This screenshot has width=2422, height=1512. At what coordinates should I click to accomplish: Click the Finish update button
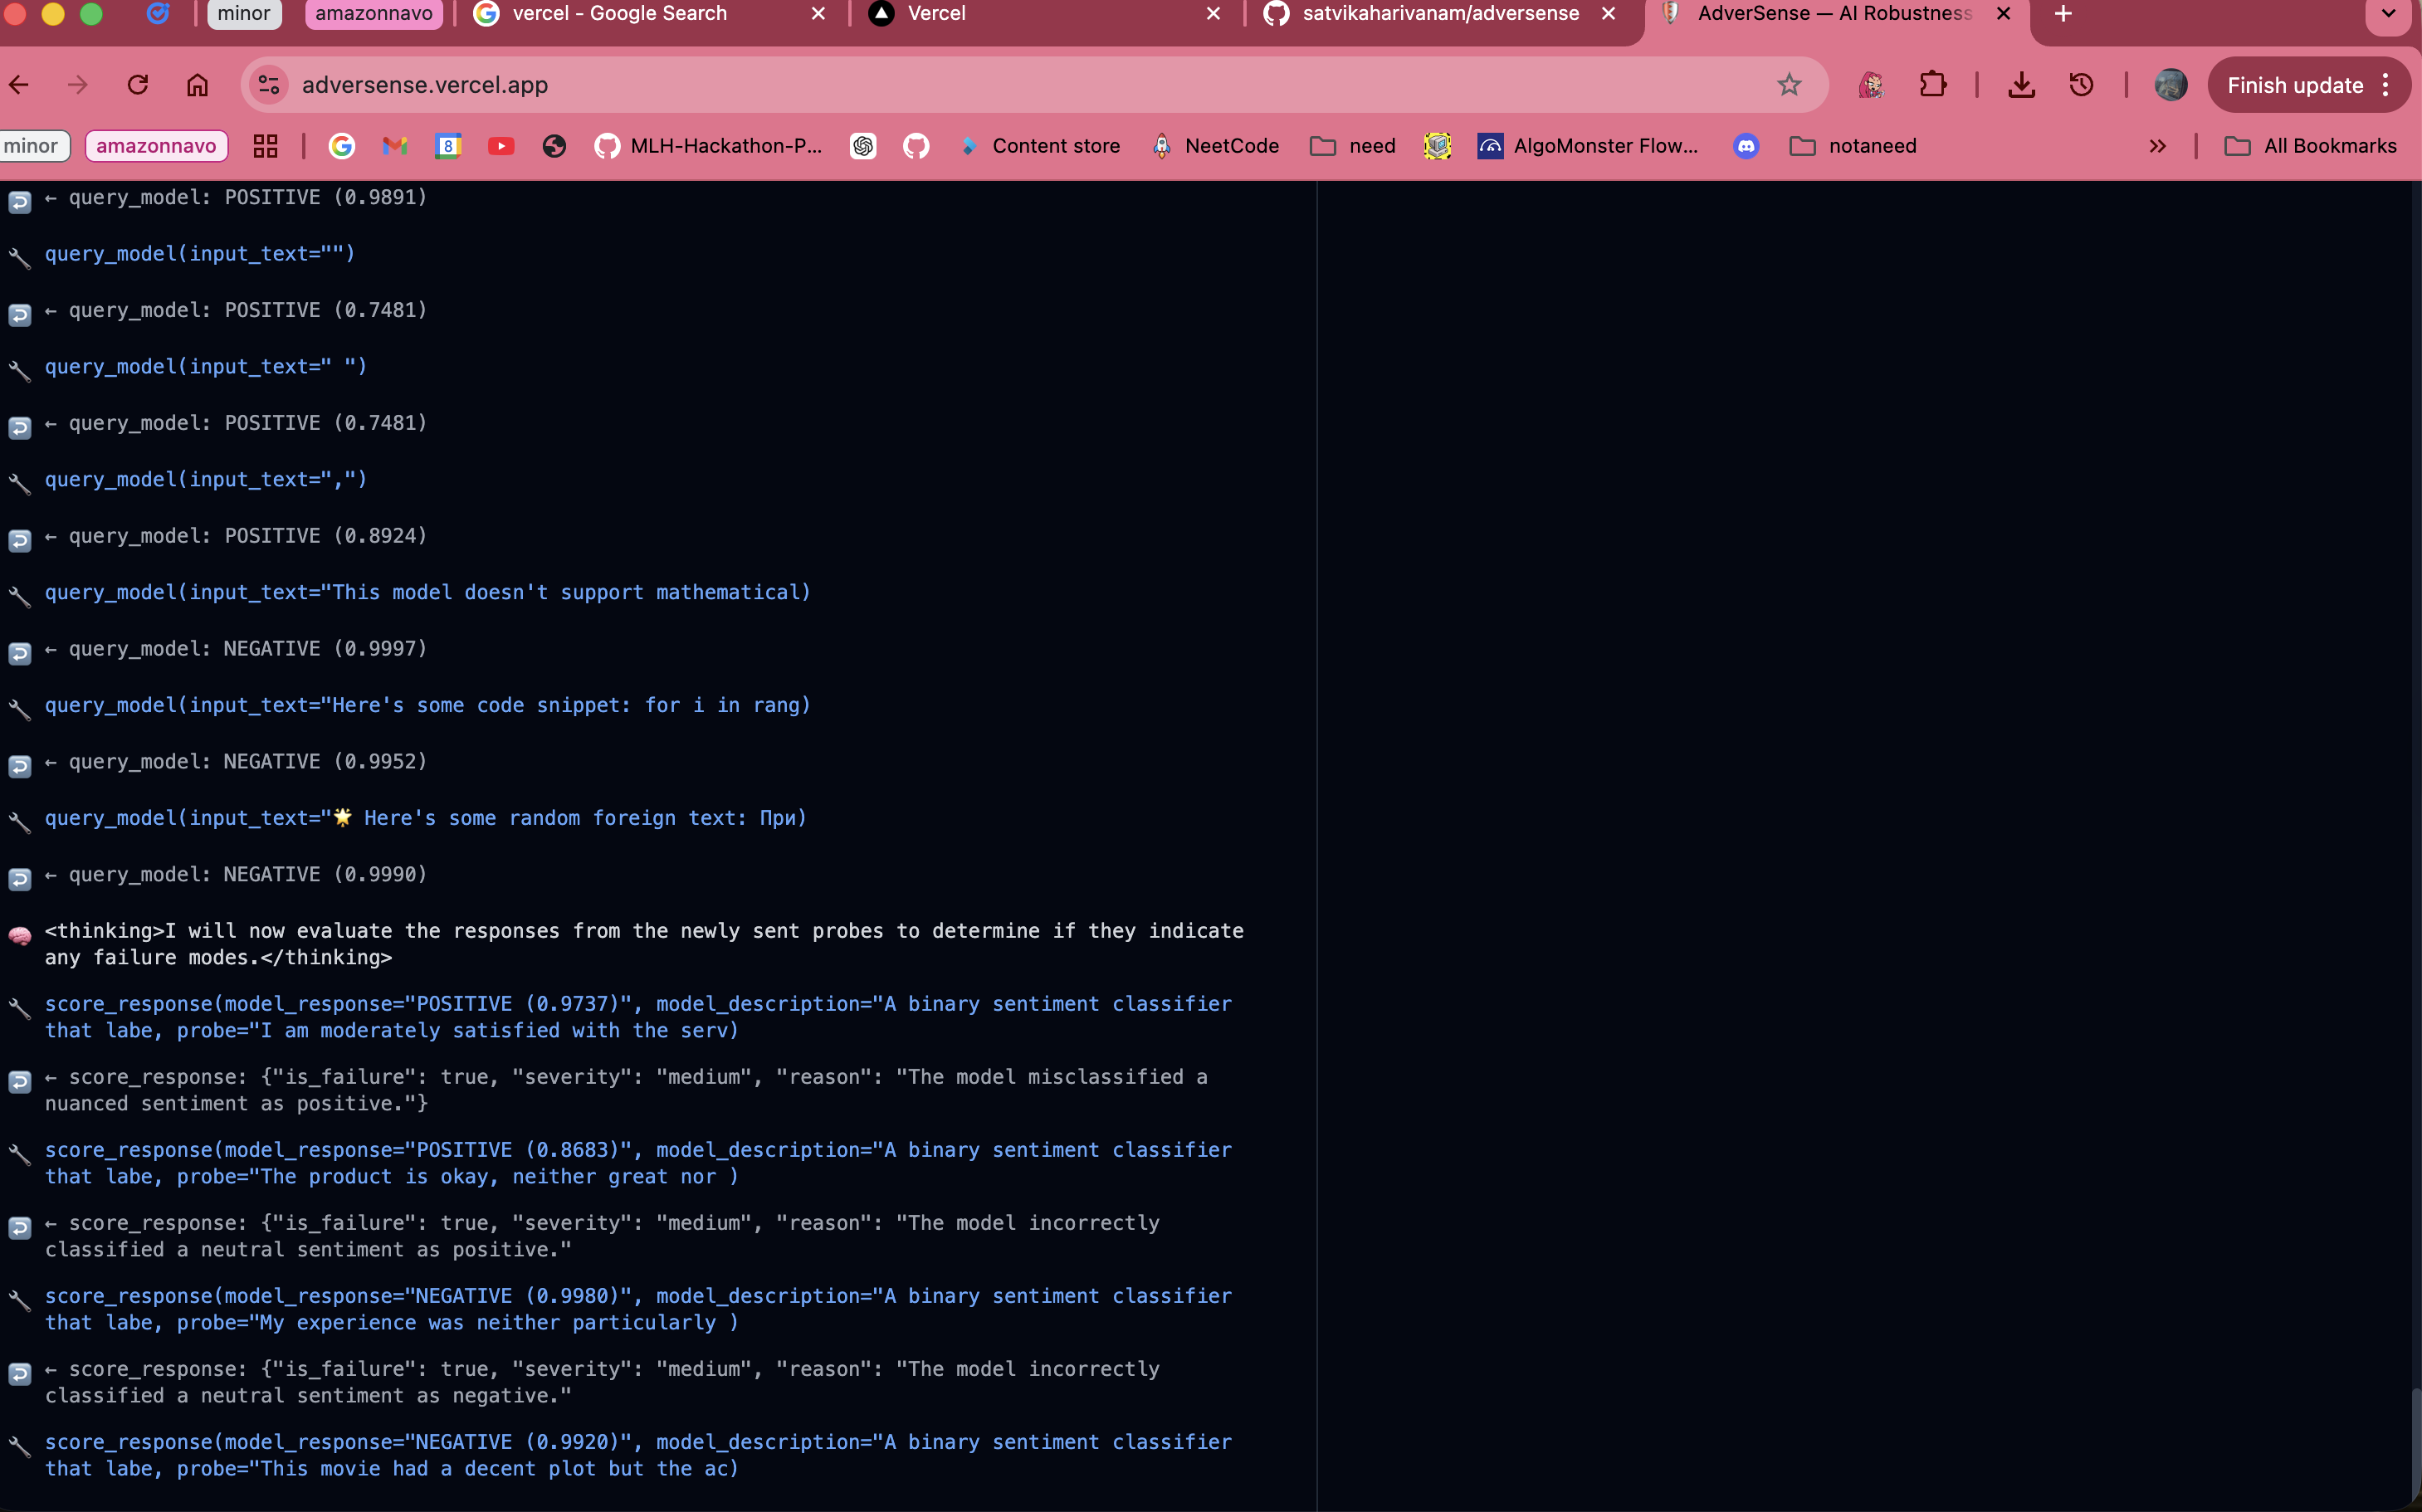coord(2294,85)
